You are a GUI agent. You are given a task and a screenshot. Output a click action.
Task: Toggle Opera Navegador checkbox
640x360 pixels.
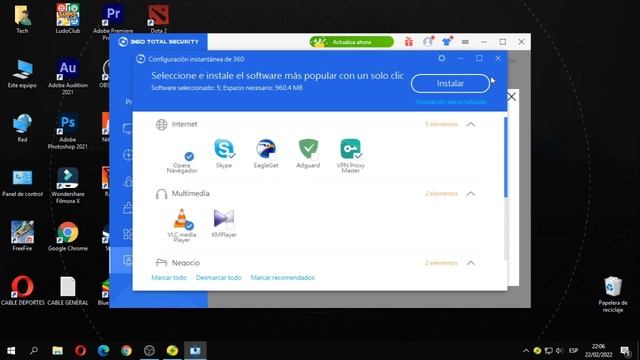tap(189, 156)
